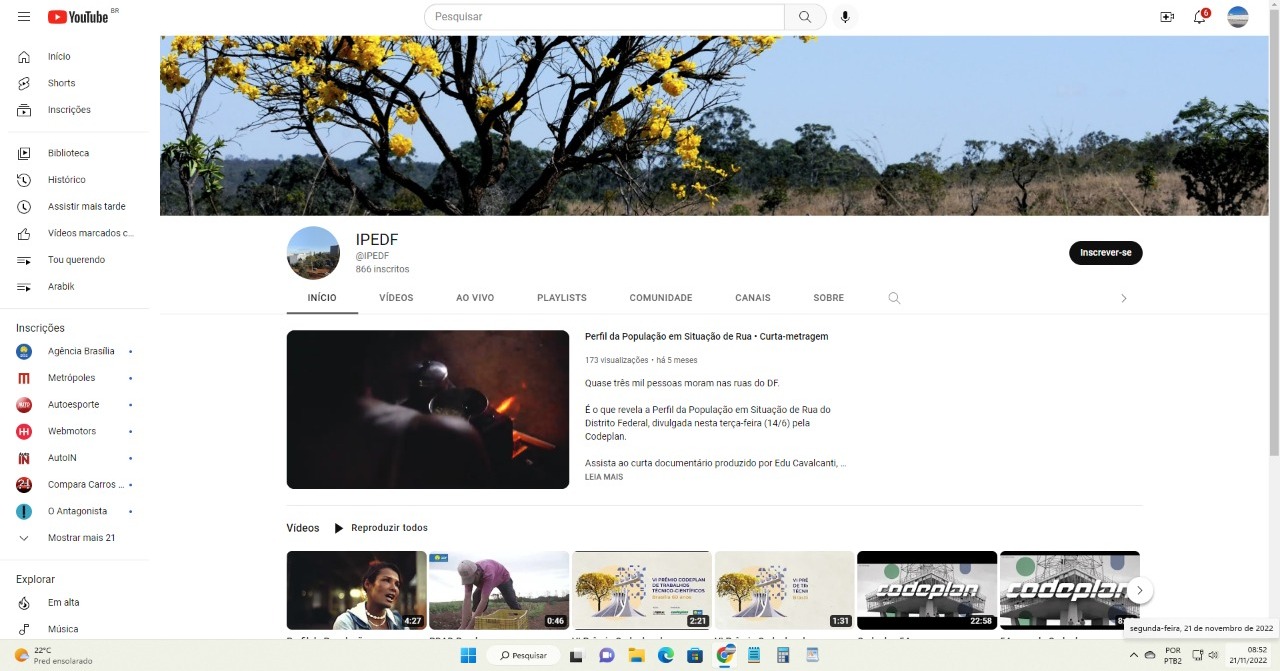Viewport: 1280px width, 671px height.
Task: Open Shorts from the sidebar
Action: pyautogui.click(x=61, y=83)
